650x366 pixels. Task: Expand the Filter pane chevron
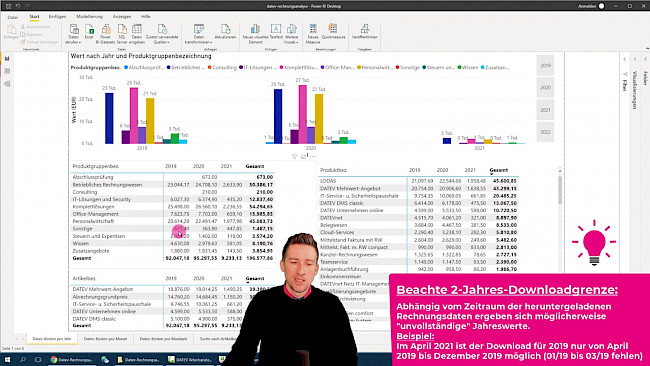pos(625,59)
